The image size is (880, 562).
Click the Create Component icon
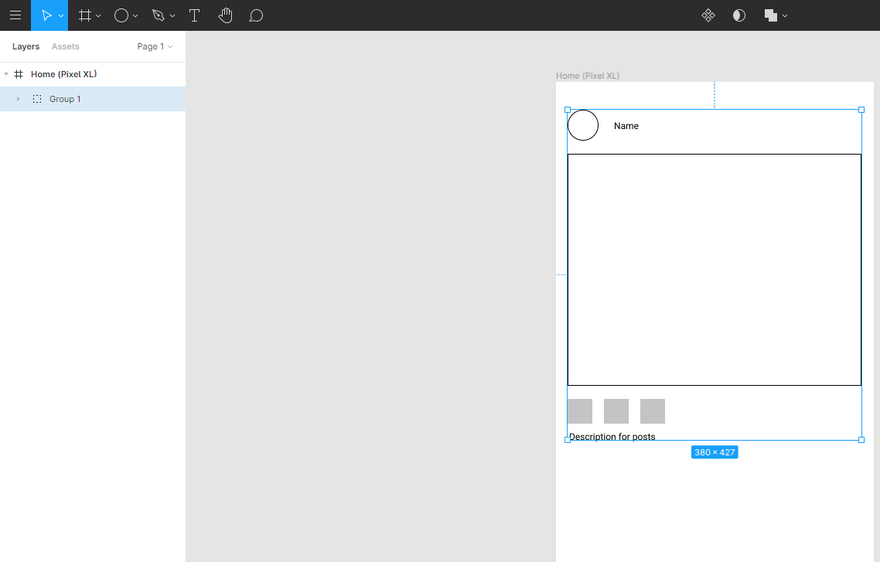pyautogui.click(x=708, y=15)
